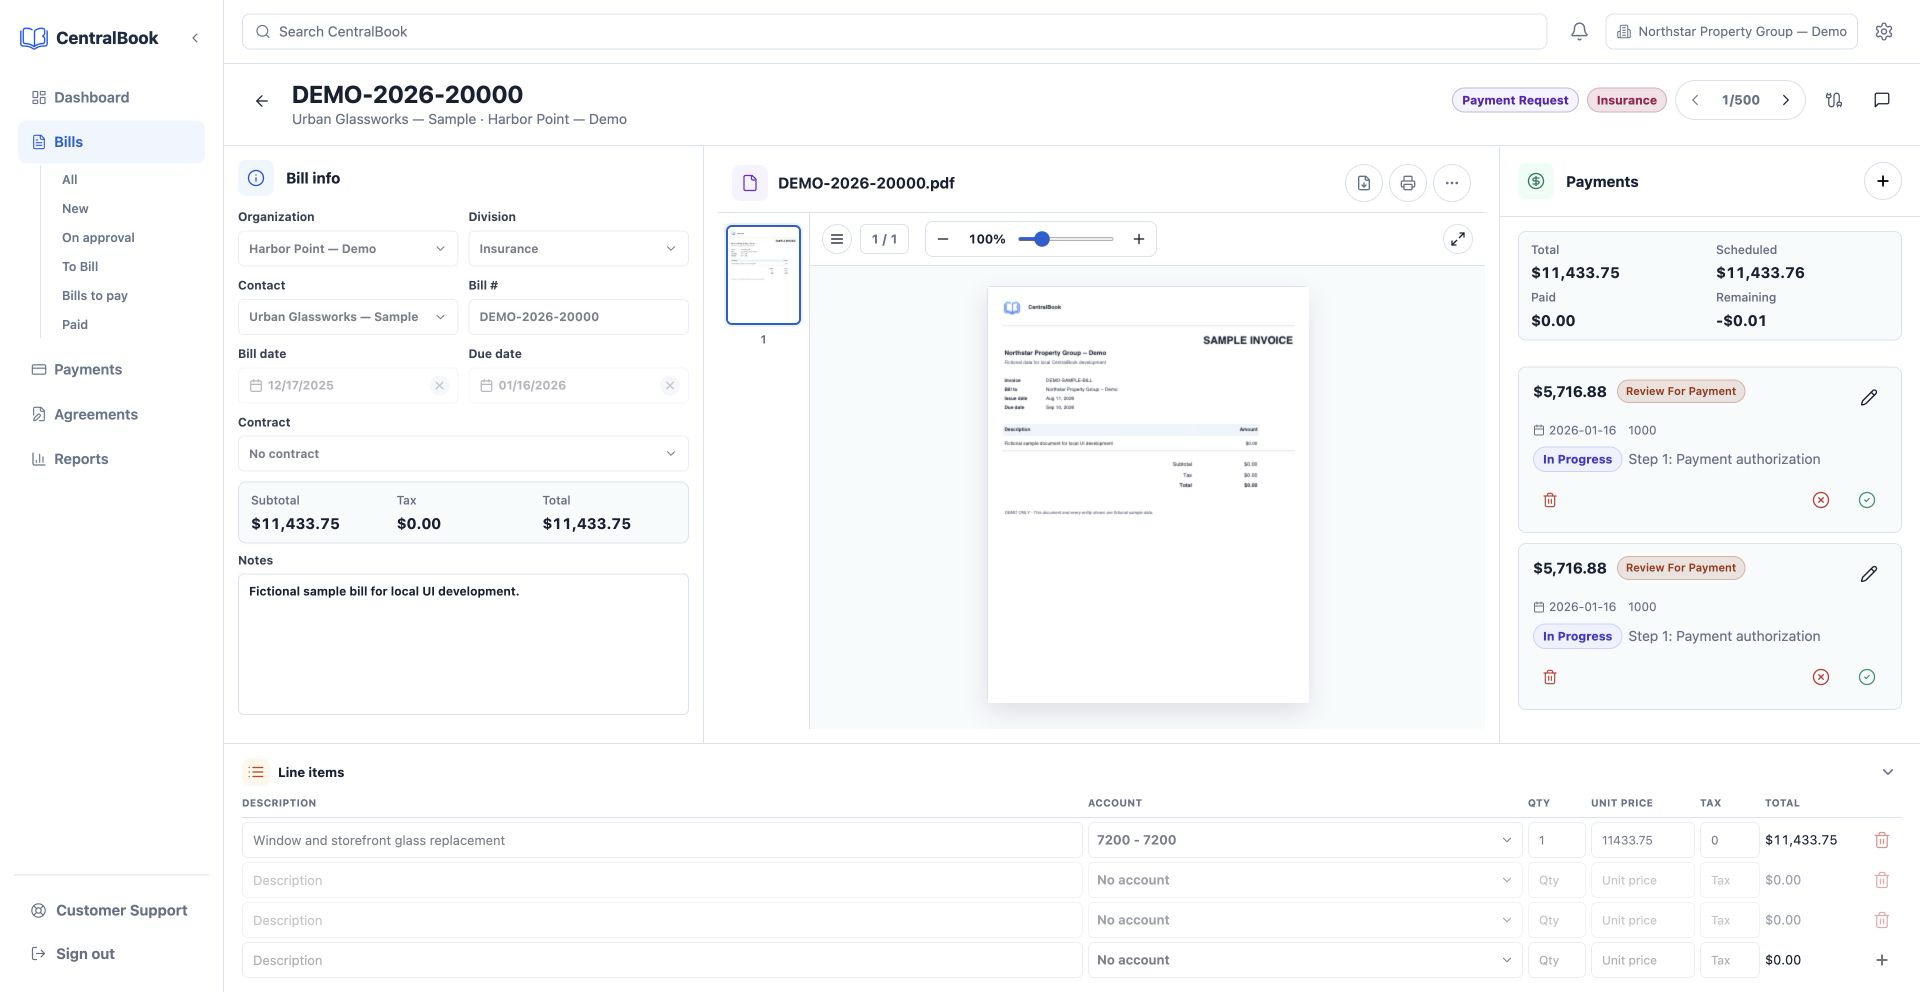1920x992 pixels.
Task: Print the PDF document
Action: point(1408,183)
